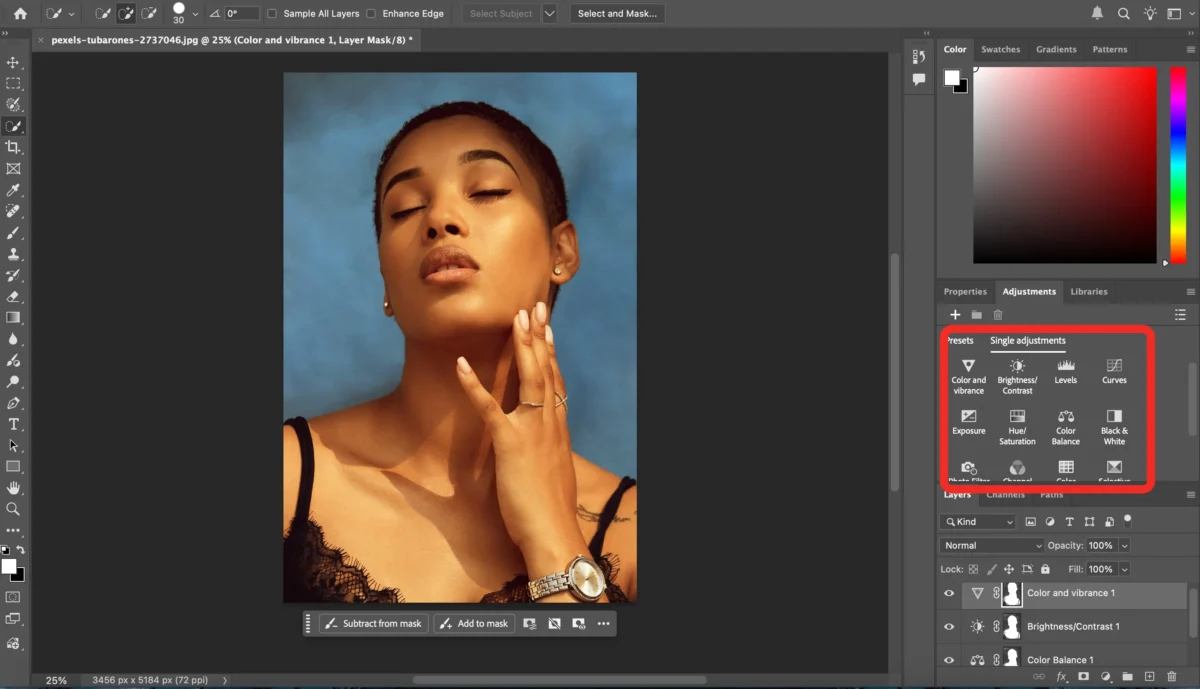Screen dimensions: 1200x689
Task: Select the Frame tool
Action: pos(14,169)
